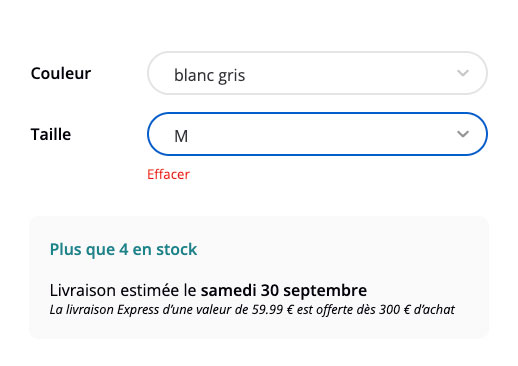Click the selected size value 'M'
Screen dimensions: 518x366
pyautogui.click(x=181, y=136)
